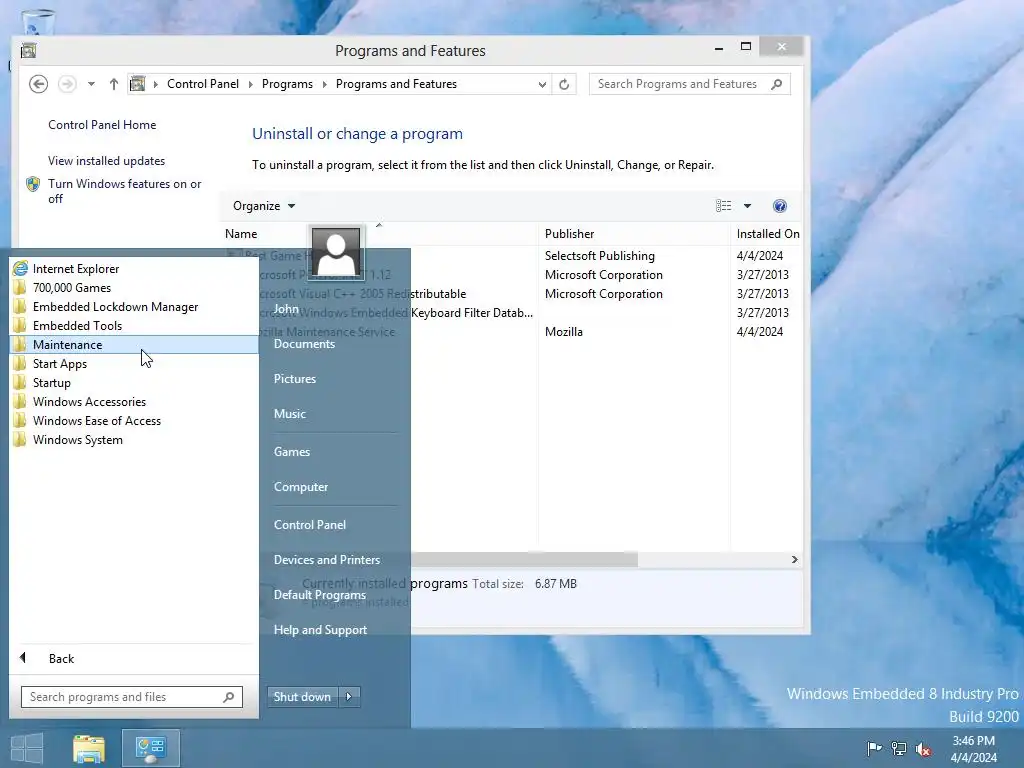Click the muted volume icon in tray

pos(923,749)
